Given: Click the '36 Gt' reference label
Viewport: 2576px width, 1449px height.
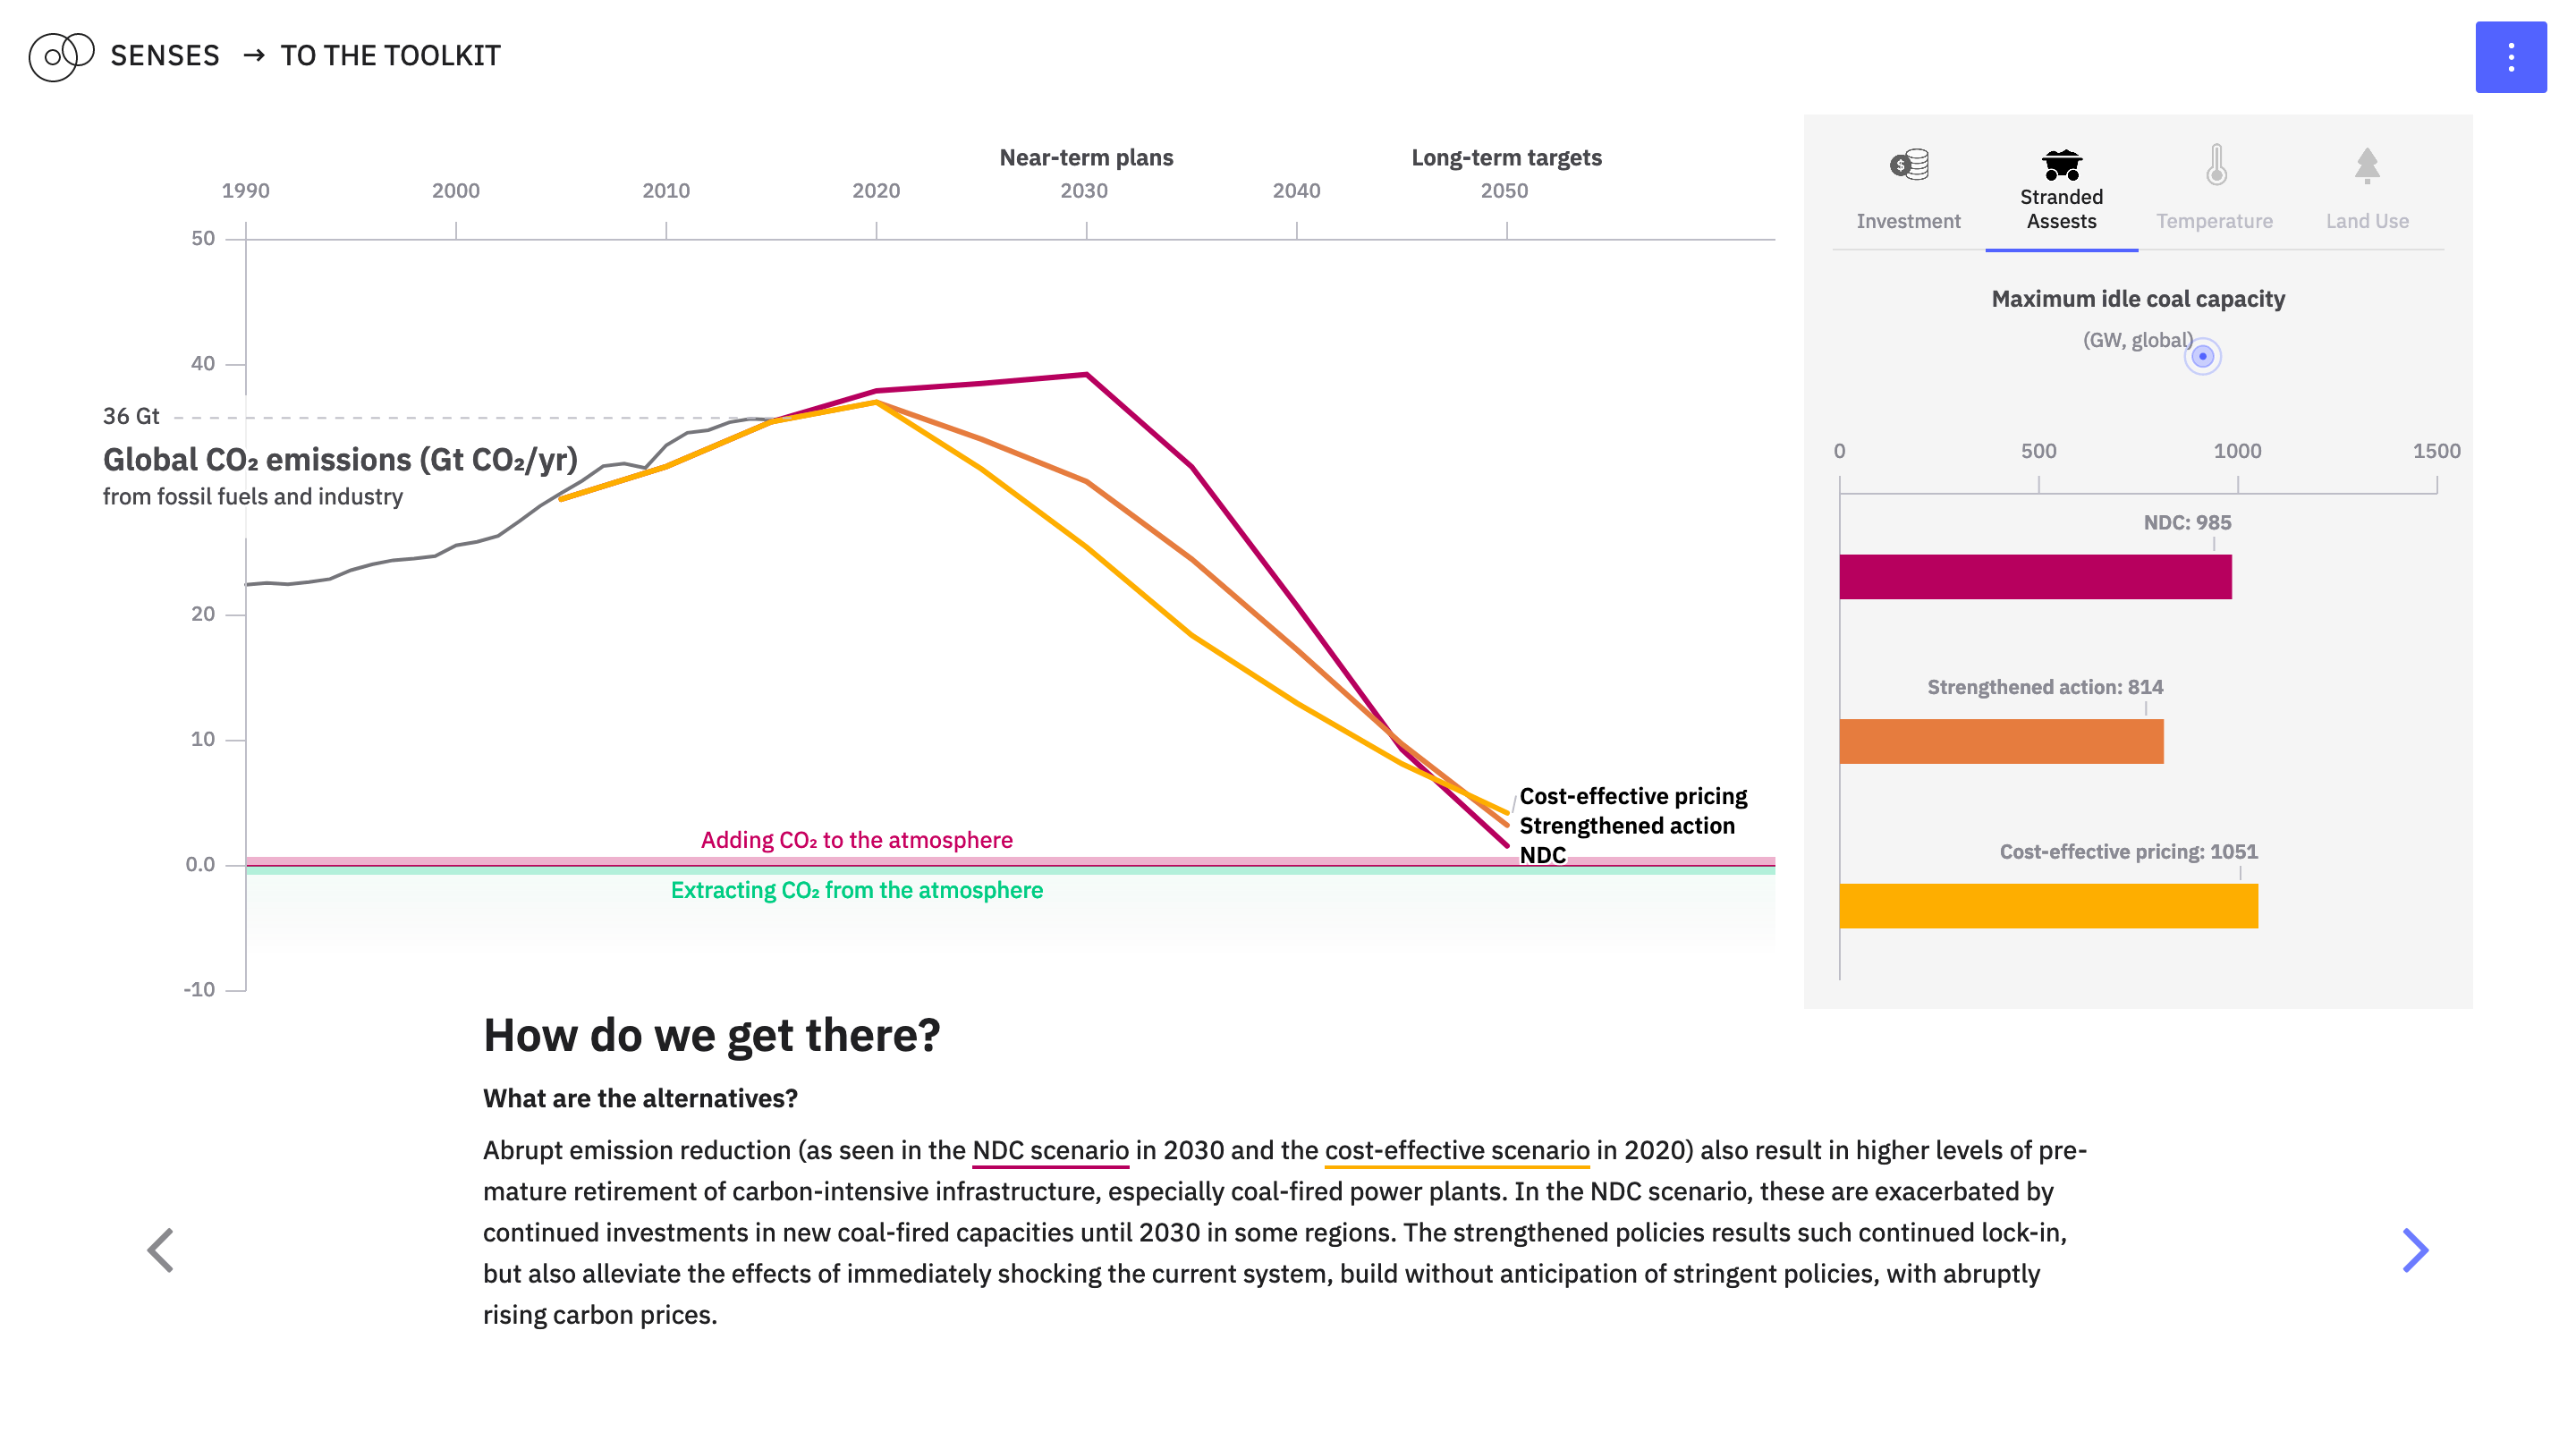Looking at the screenshot, I should [131, 416].
